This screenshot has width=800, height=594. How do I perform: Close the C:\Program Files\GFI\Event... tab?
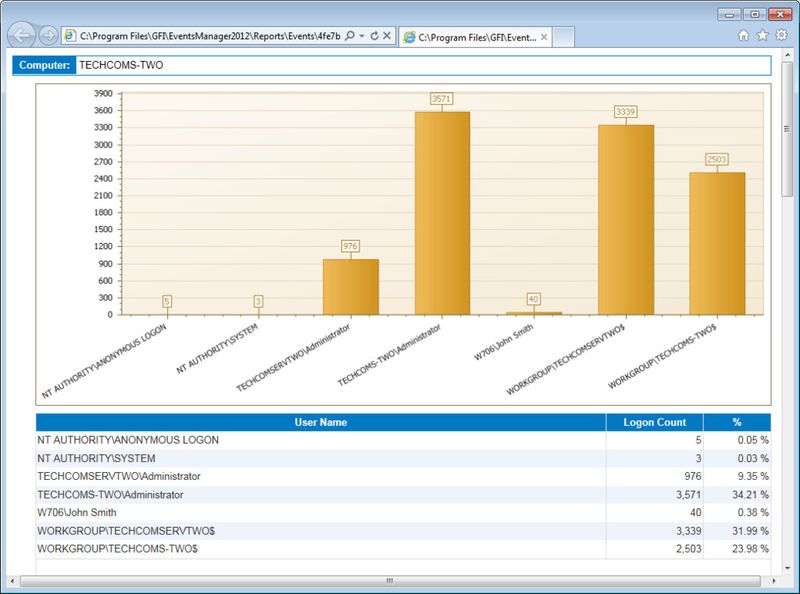pos(544,37)
